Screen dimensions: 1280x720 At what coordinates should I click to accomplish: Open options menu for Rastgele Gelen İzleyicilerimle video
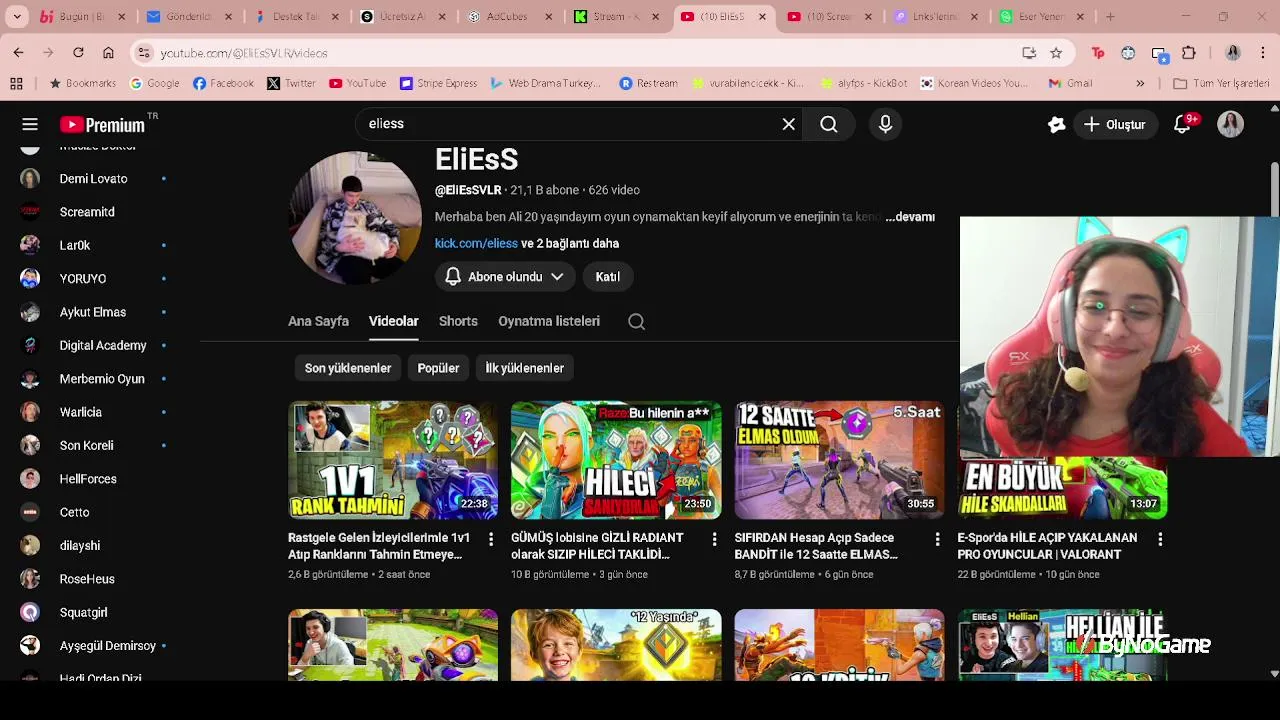(490, 539)
